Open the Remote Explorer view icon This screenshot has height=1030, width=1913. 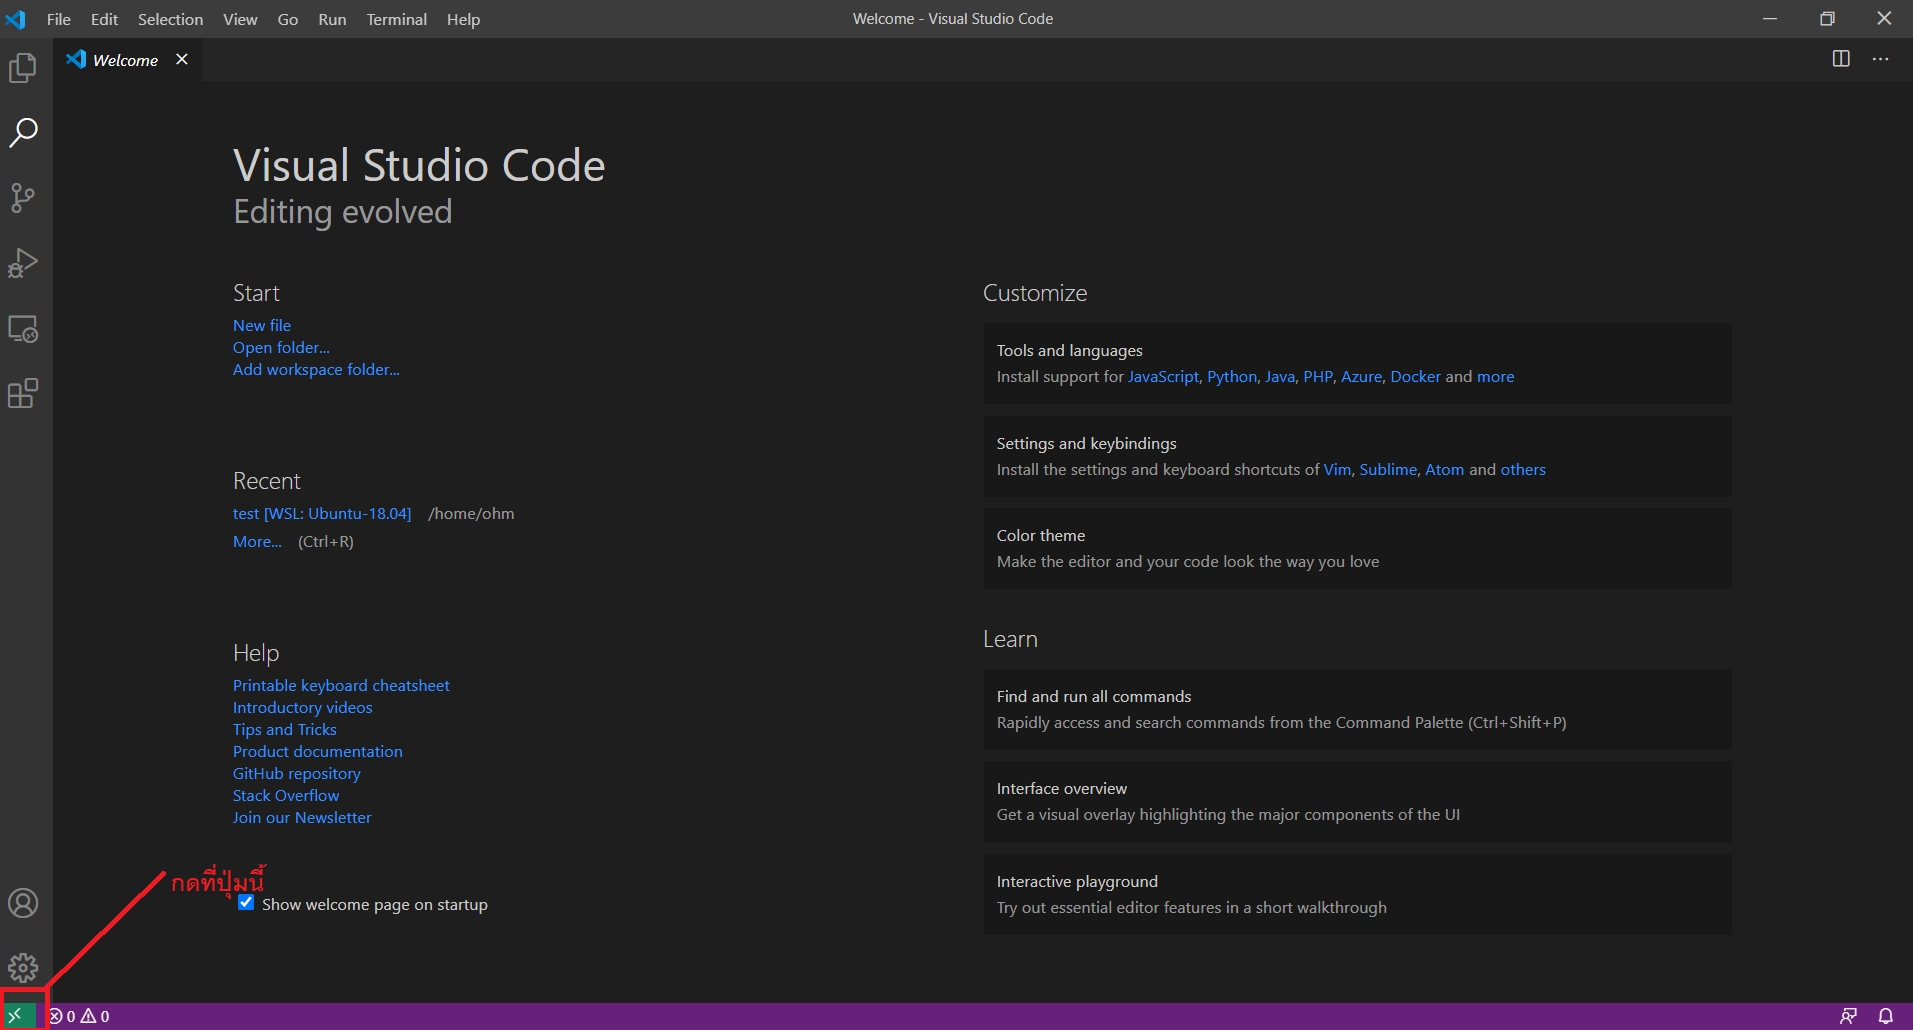(x=23, y=329)
